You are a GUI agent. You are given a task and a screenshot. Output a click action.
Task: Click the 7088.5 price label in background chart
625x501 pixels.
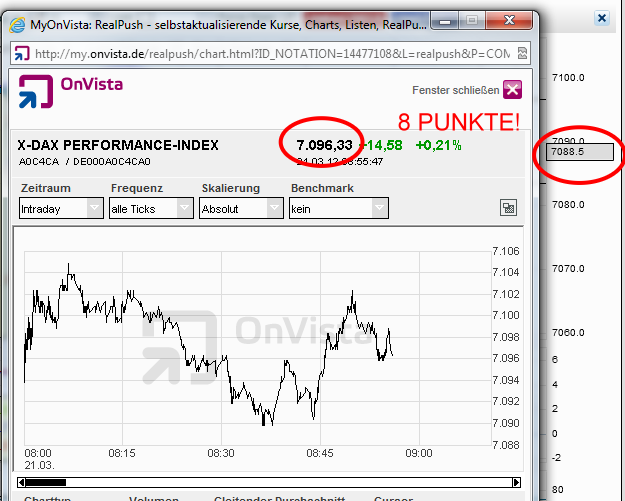580,152
